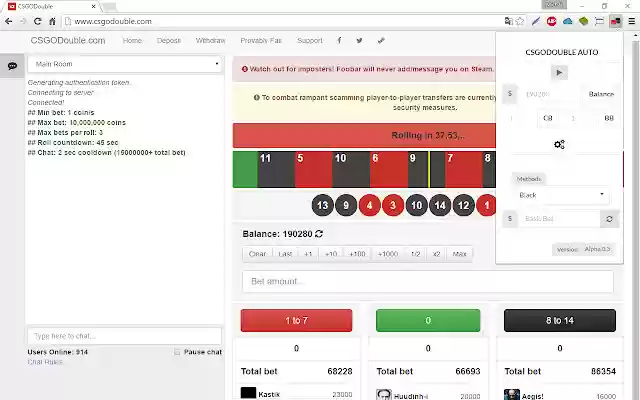The height and width of the screenshot is (400, 640).
Task: Add +10 to the bet
Action: (x=331, y=254)
